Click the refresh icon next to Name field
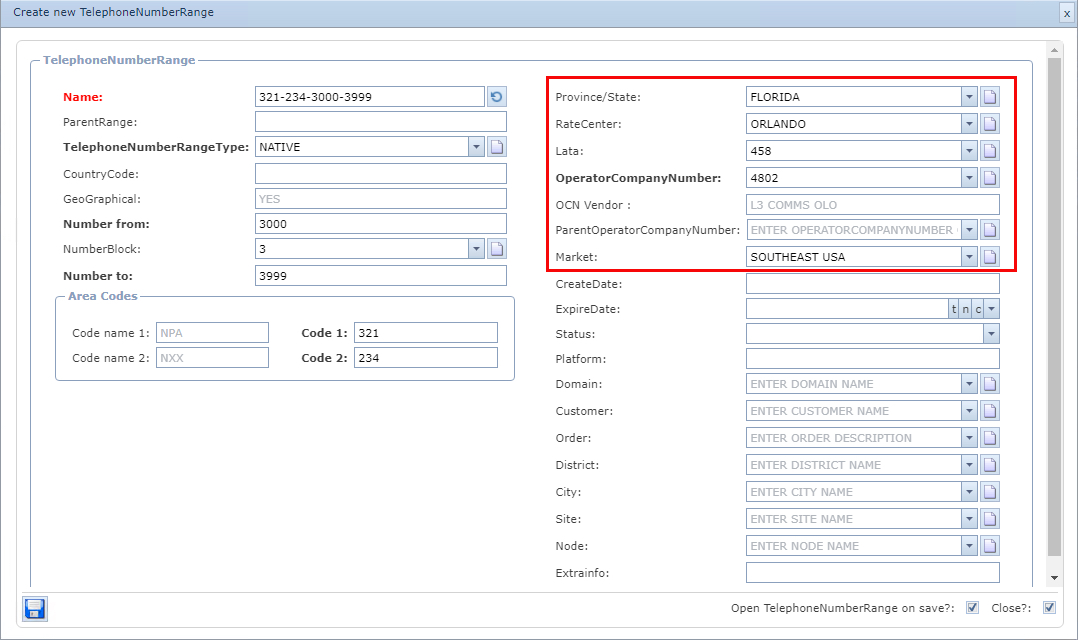 [x=496, y=97]
